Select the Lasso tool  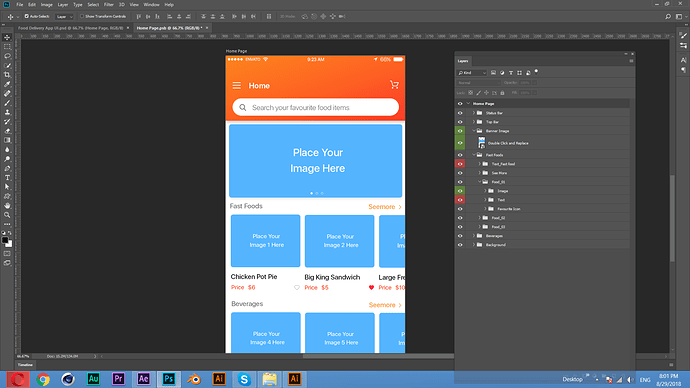coord(7,56)
